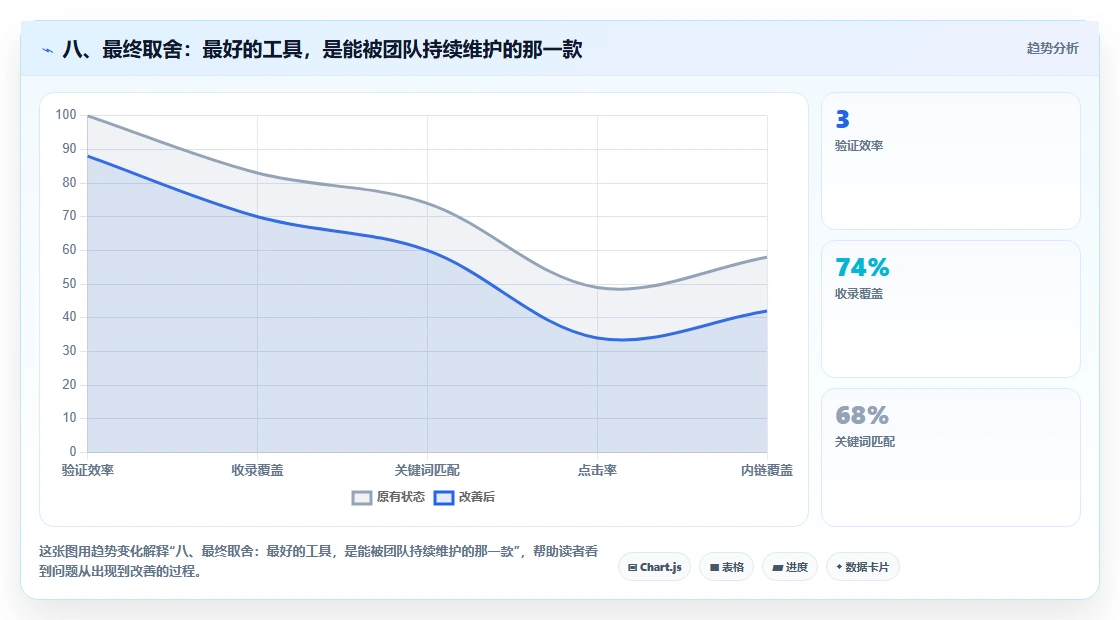Click the 验证效率 label under 3

coord(859,146)
